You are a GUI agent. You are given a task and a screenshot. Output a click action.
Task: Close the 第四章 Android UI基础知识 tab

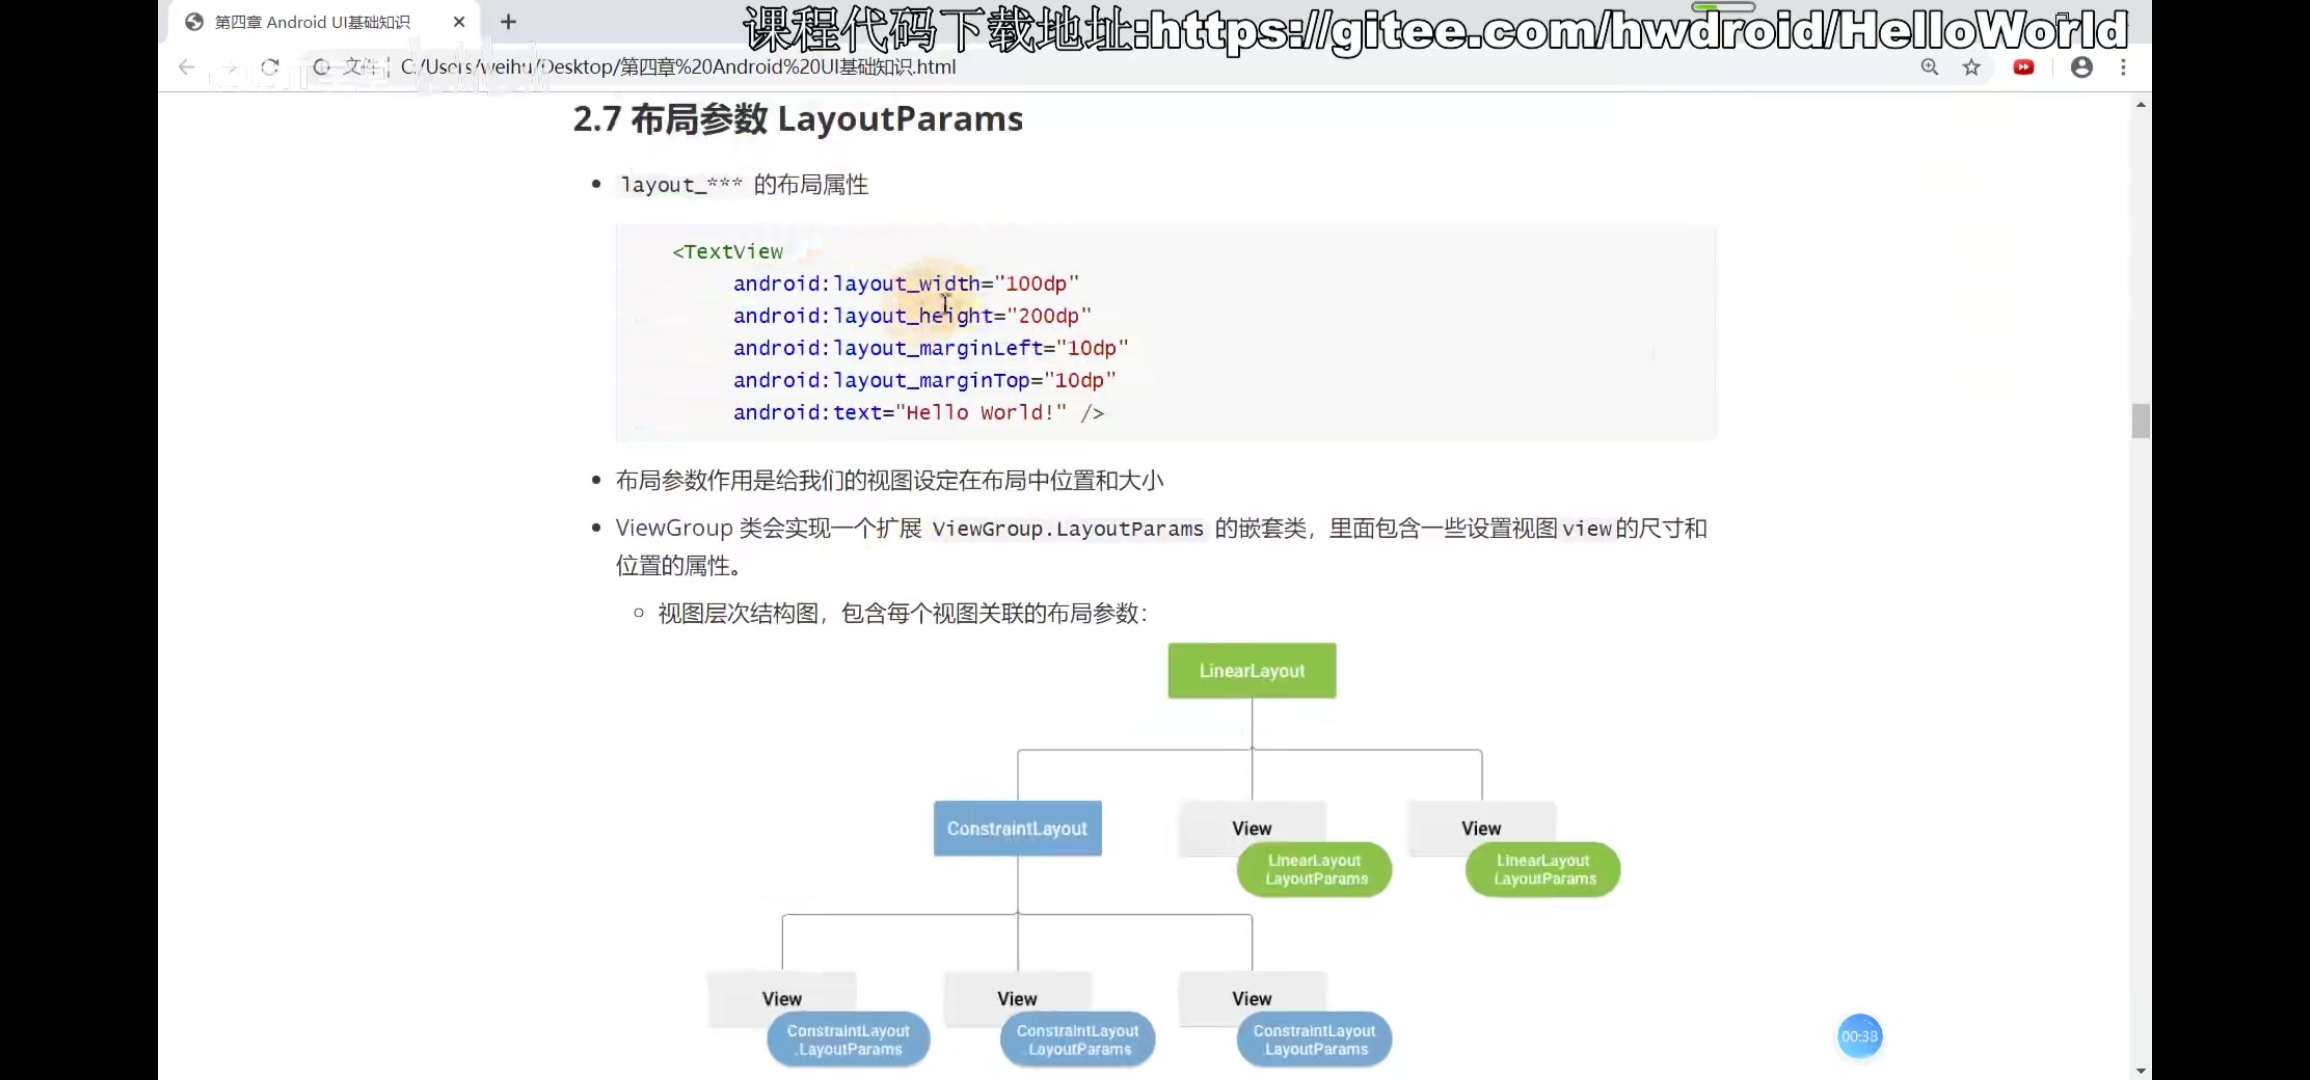click(459, 21)
